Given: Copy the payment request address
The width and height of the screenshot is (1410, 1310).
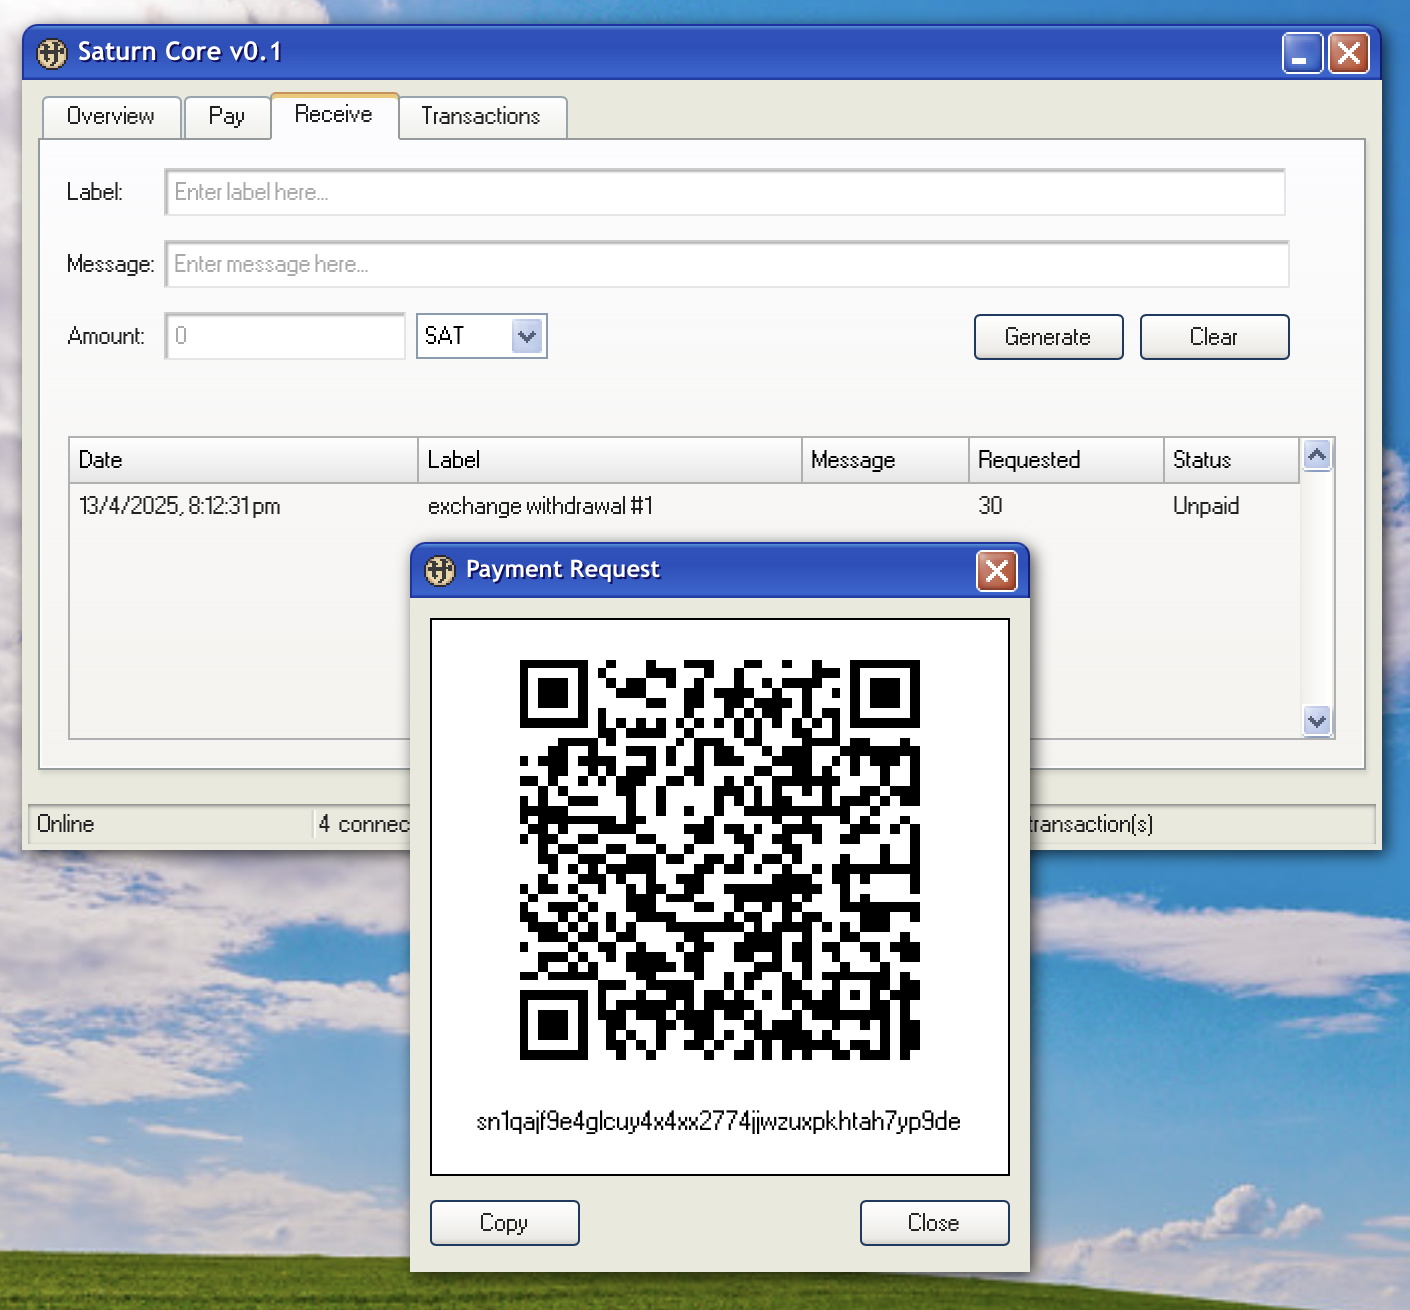Looking at the screenshot, I should click(x=505, y=1223).
